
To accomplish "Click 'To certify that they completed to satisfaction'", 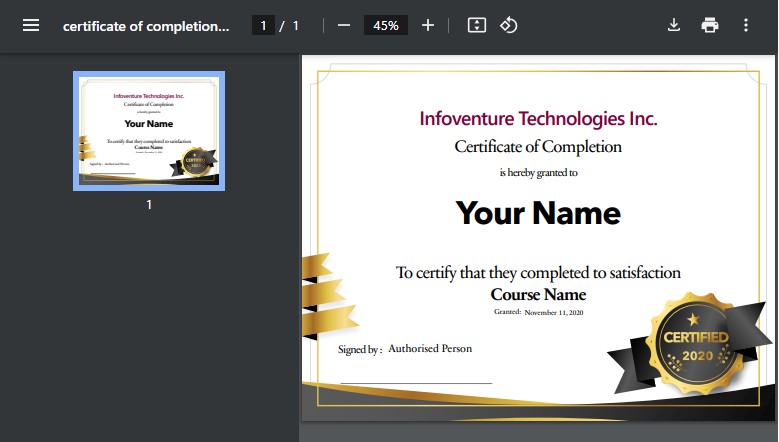I will pyautogui.click(x=538, y=273).
